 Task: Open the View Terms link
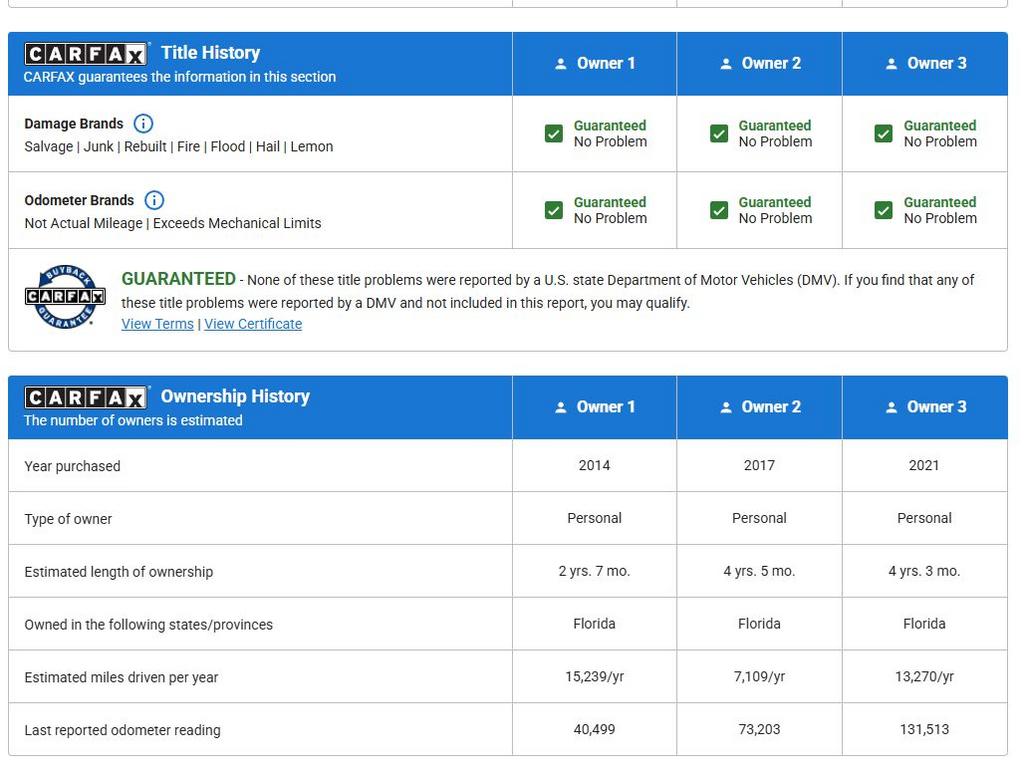click(x=157, y=324)
